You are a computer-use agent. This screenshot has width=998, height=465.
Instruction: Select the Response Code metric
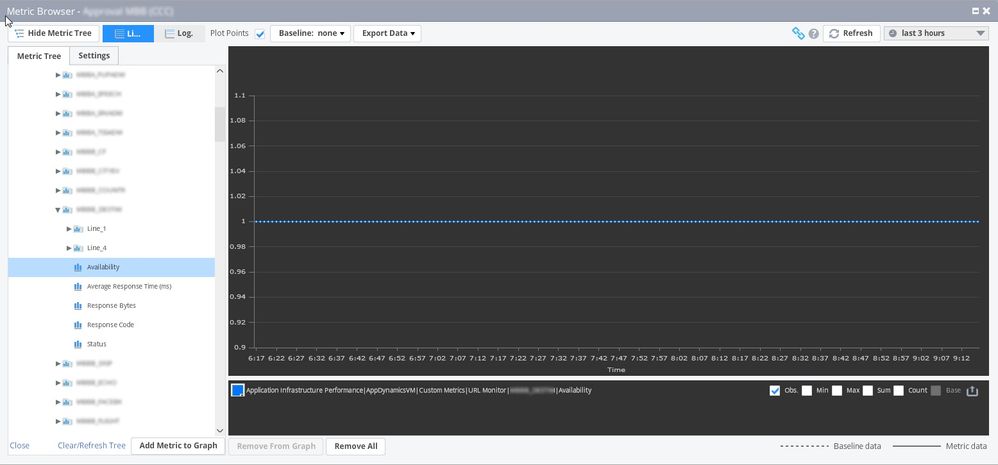pyautogui.click(x=110, y=325)
